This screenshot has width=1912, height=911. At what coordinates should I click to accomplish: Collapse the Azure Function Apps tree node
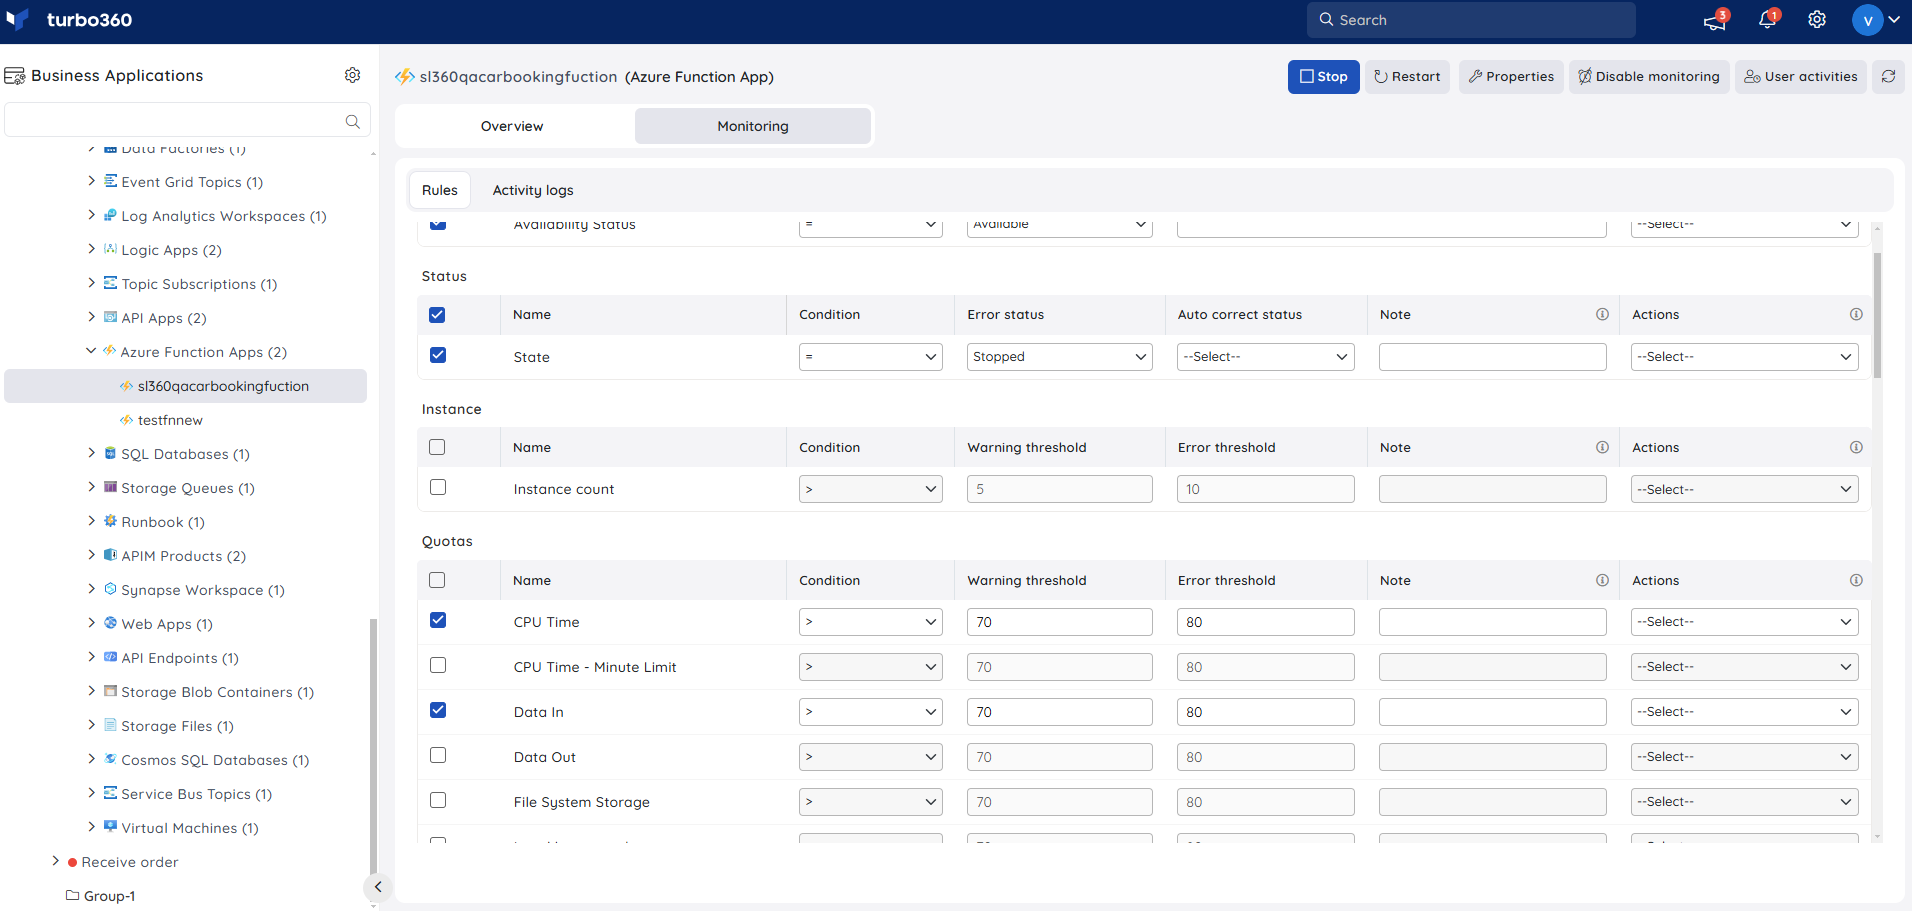pos(91,351)
